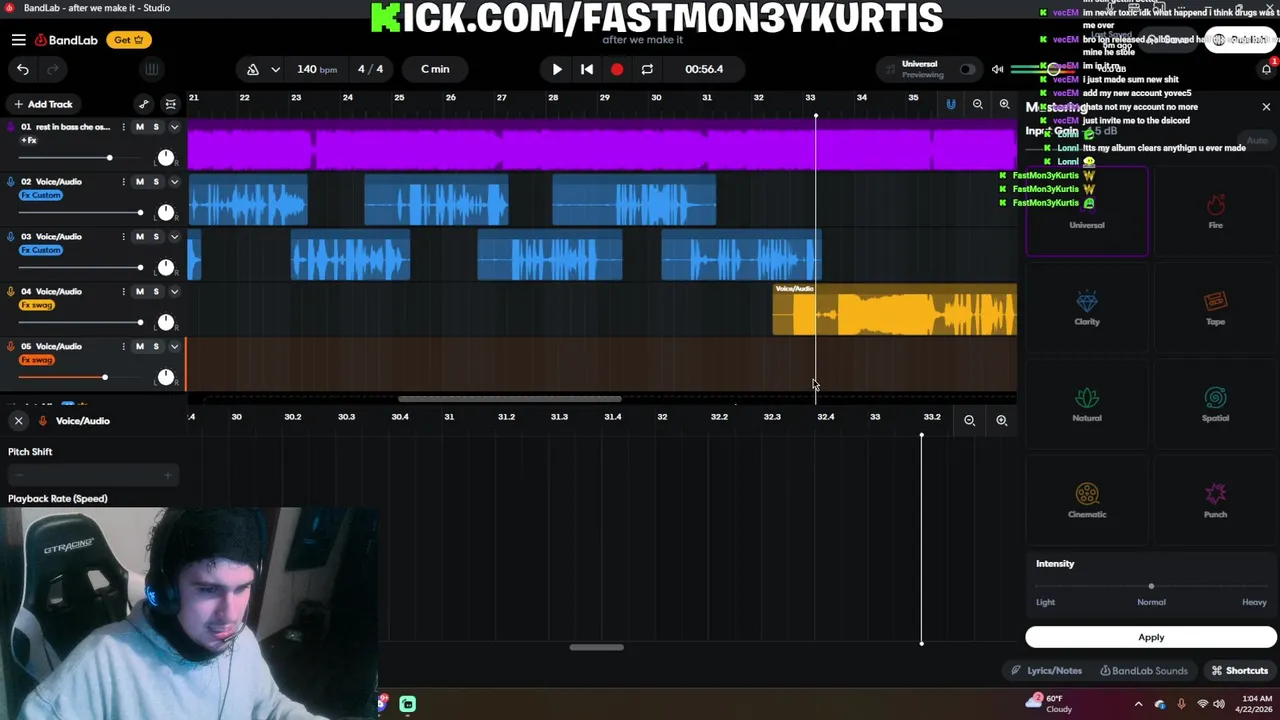This screenshot has width=1280, height=720.
Task: Select the Punch mastering preset
Action: click(1215, 500)
